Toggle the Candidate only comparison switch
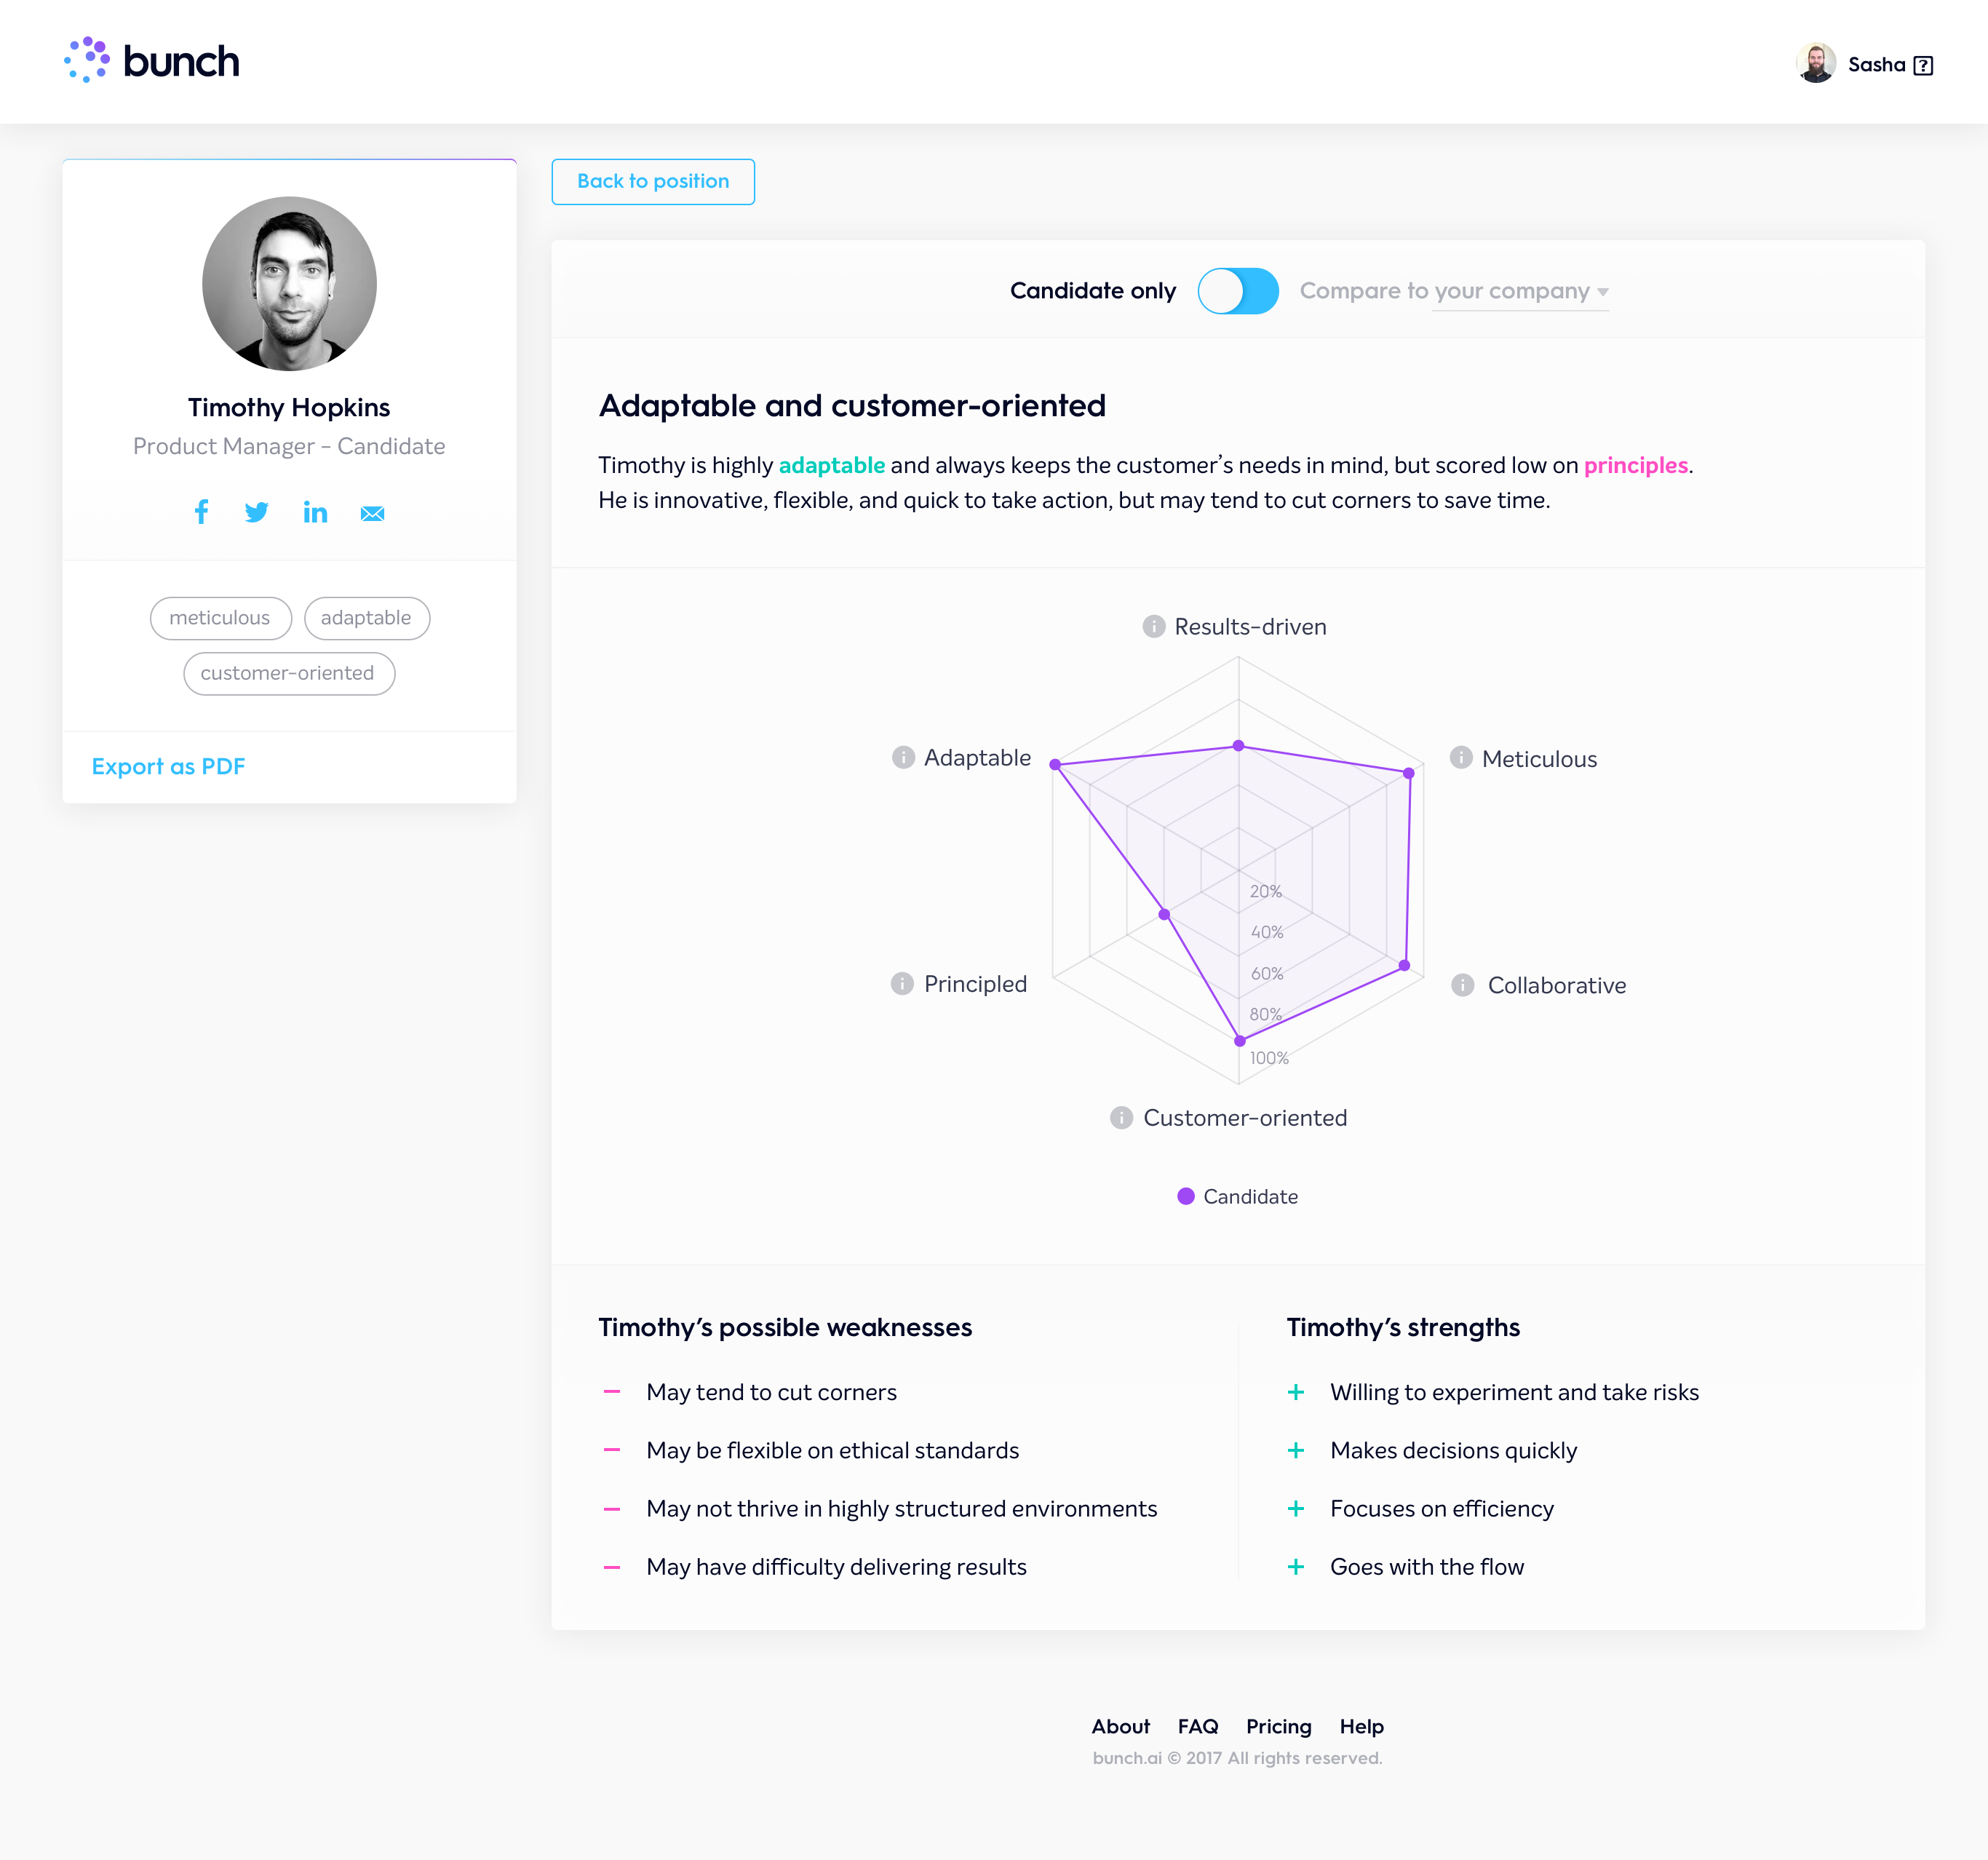 [1238, 291]
